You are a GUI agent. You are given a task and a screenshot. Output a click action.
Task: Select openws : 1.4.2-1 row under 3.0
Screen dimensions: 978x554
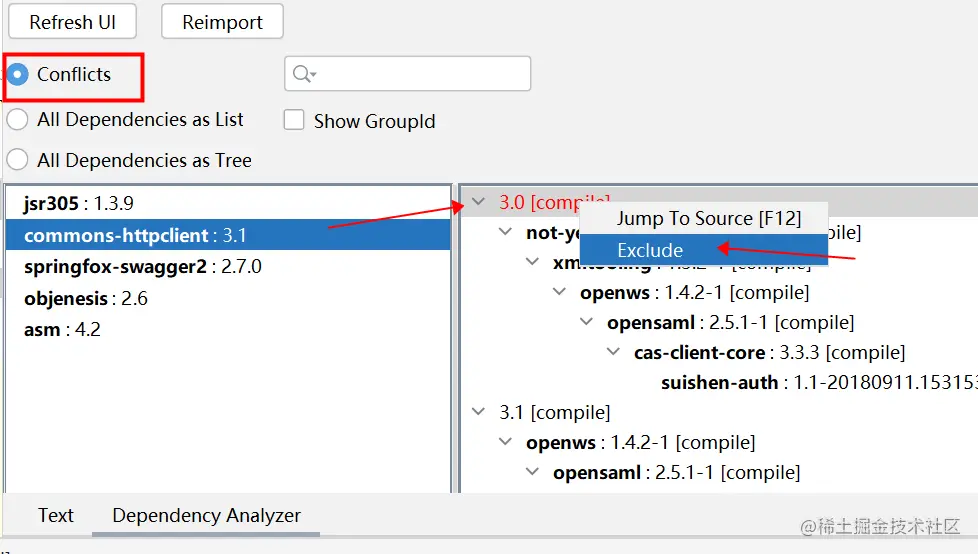point(694,293)
